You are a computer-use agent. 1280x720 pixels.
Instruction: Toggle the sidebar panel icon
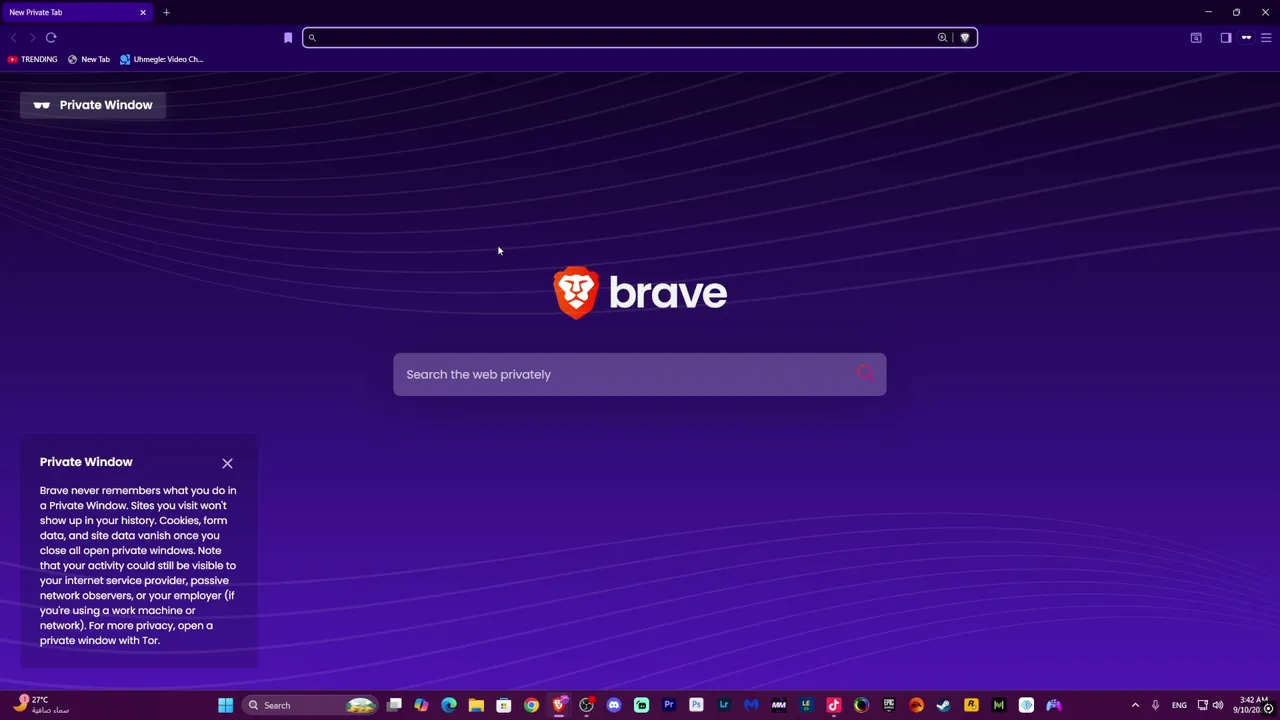tap(1226, 38)
